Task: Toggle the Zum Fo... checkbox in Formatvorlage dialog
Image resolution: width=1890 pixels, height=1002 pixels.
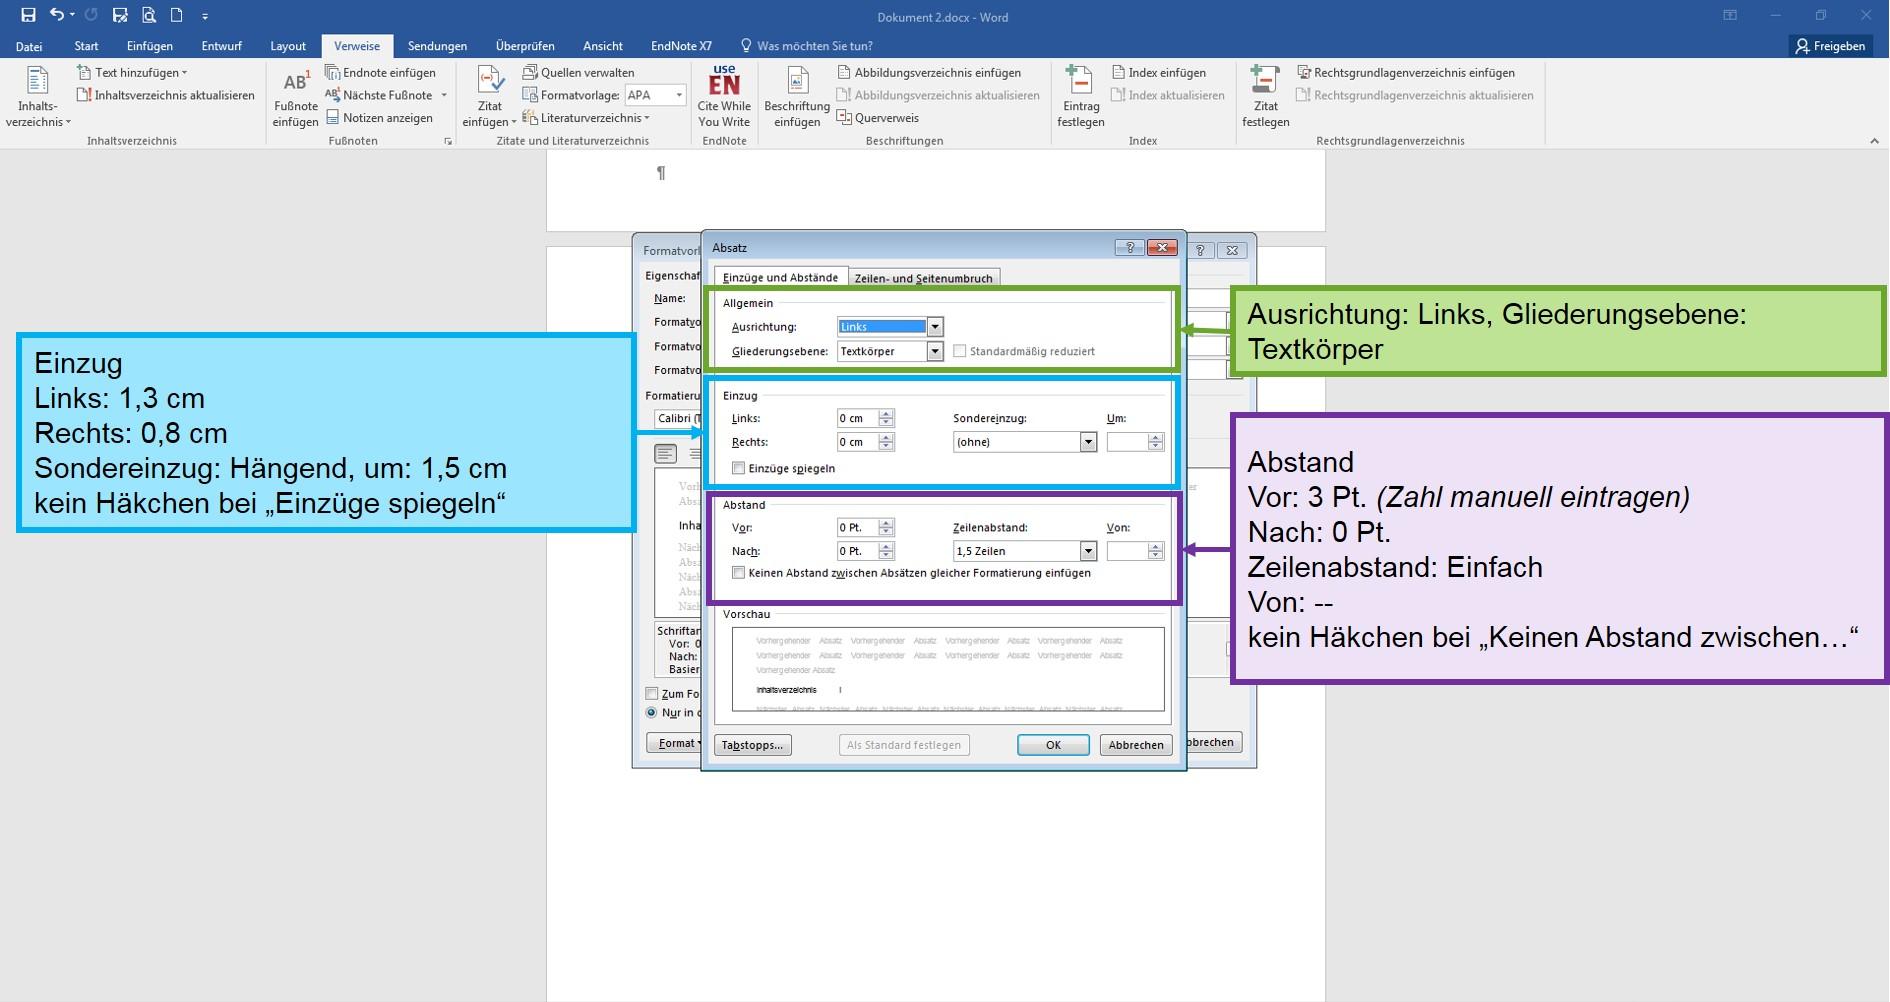Action: pos(652,693)
